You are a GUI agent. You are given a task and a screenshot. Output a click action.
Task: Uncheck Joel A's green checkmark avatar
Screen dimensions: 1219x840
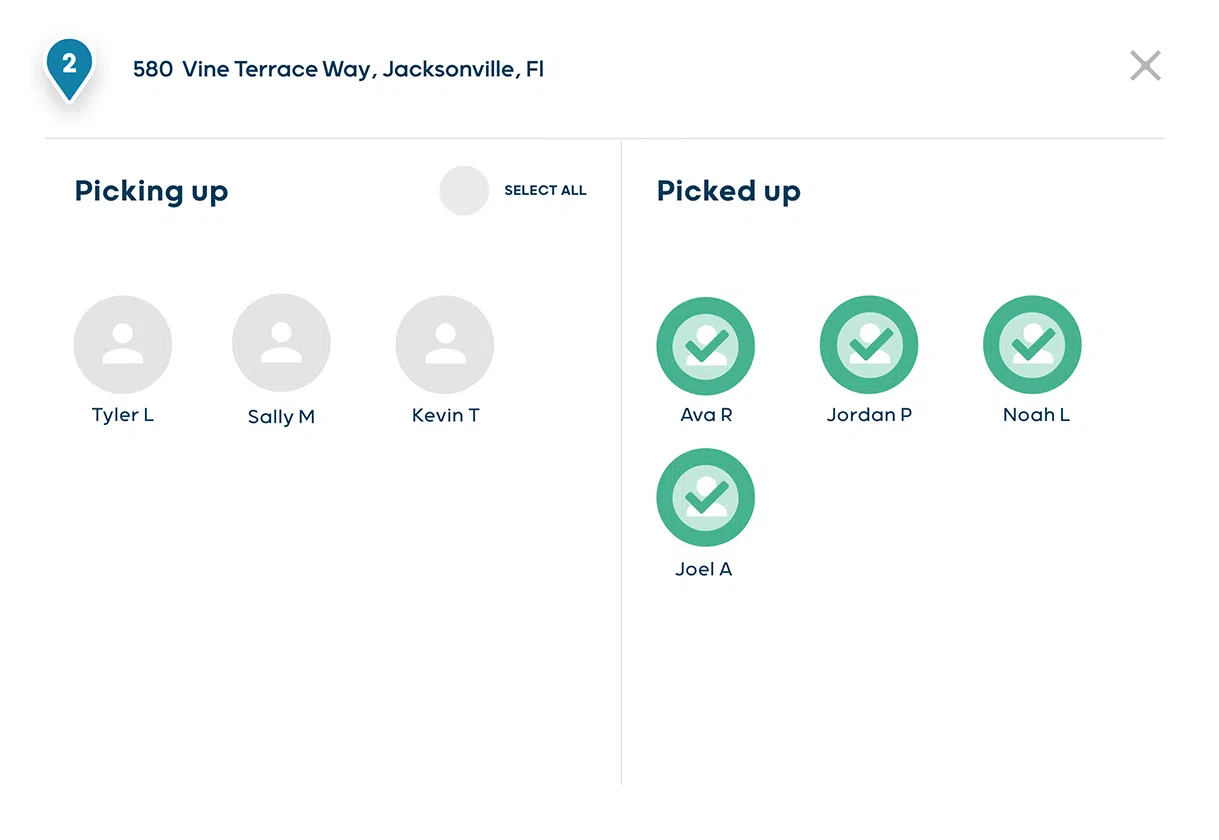click(x=706, y=498)
